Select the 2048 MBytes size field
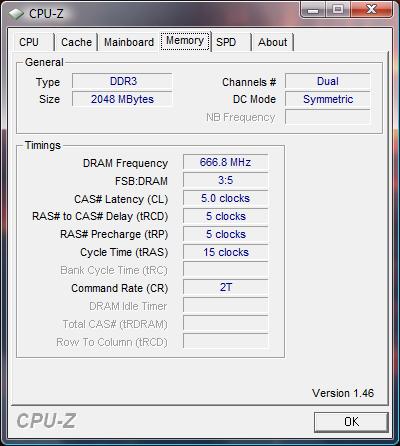Image resolution: width=400 pixels, height=446 pixels. coord(122,99)
